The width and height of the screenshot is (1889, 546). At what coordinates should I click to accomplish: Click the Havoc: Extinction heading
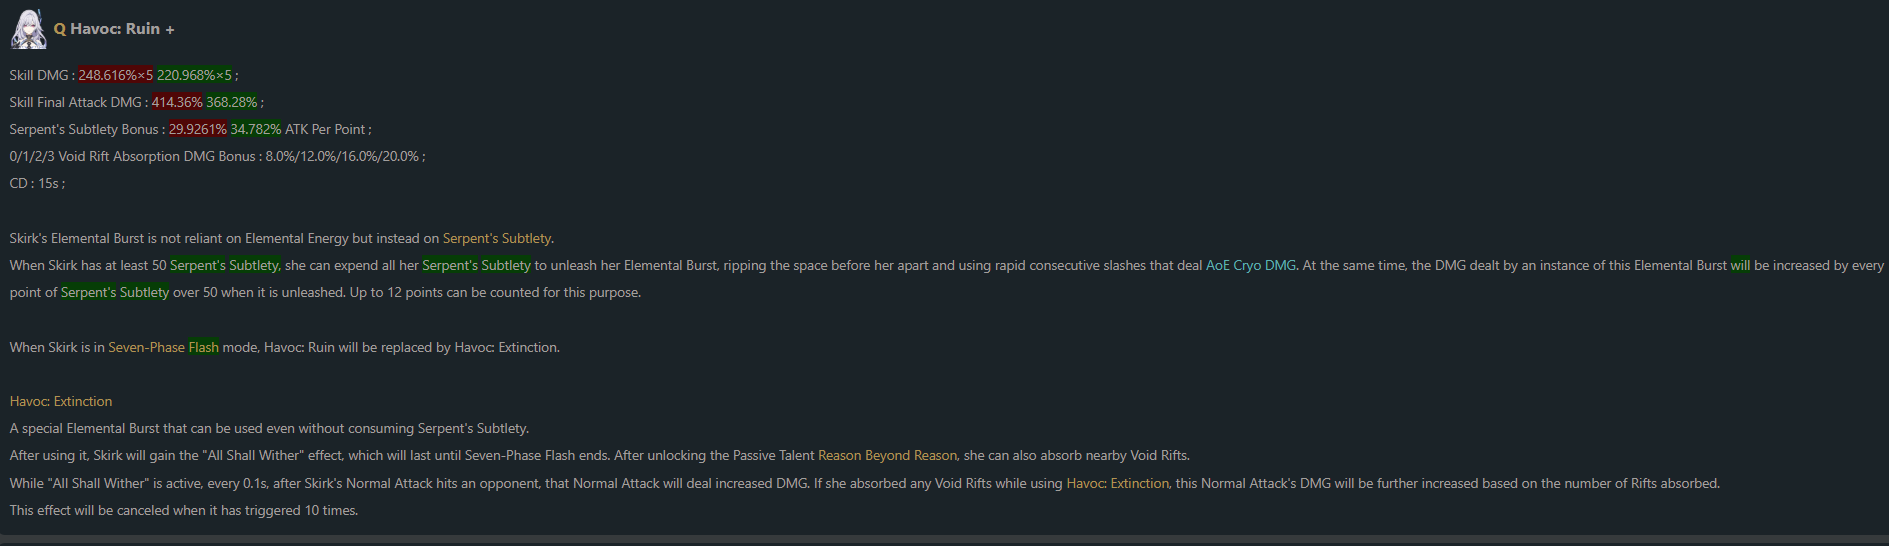click(61, 401)
